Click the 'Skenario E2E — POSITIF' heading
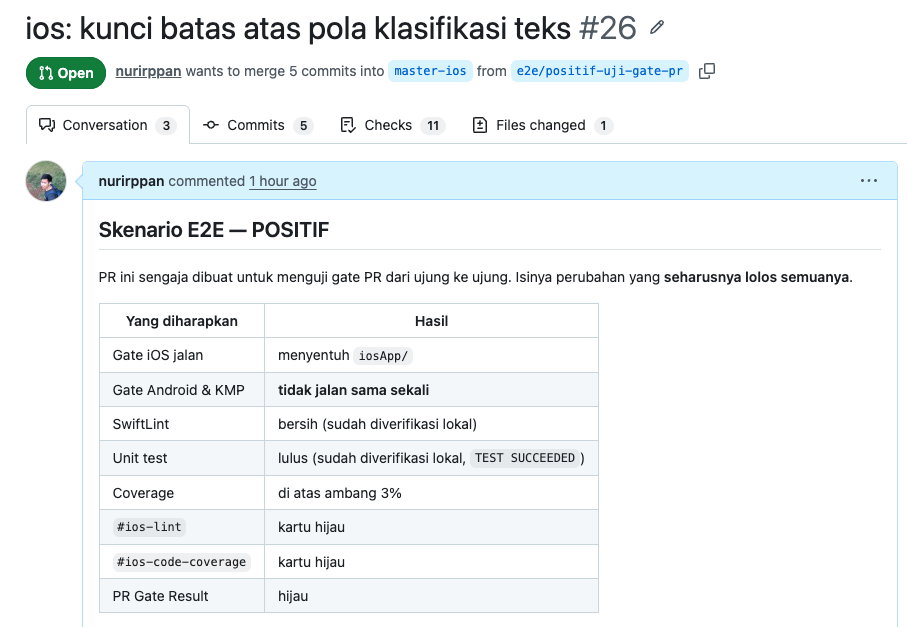The image size is (907, 627). point(213,230)
